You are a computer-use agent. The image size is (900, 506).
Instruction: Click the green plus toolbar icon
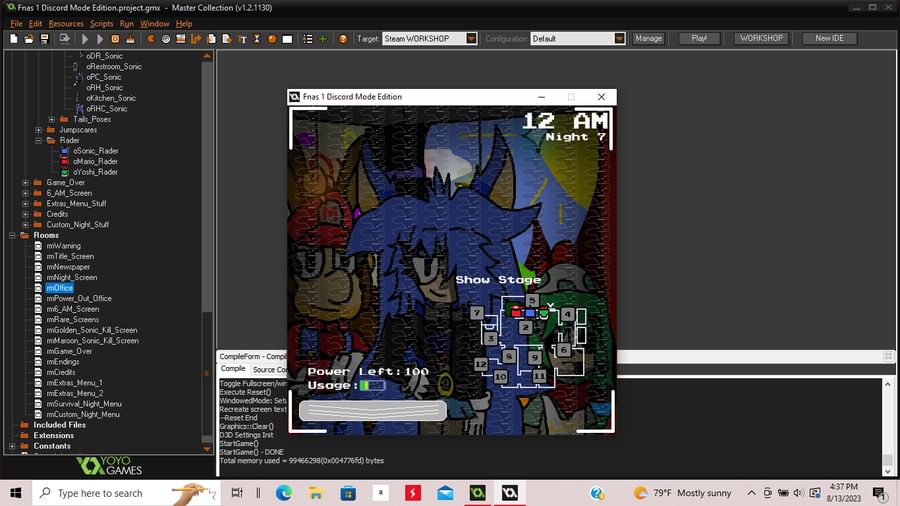(323, 39)
